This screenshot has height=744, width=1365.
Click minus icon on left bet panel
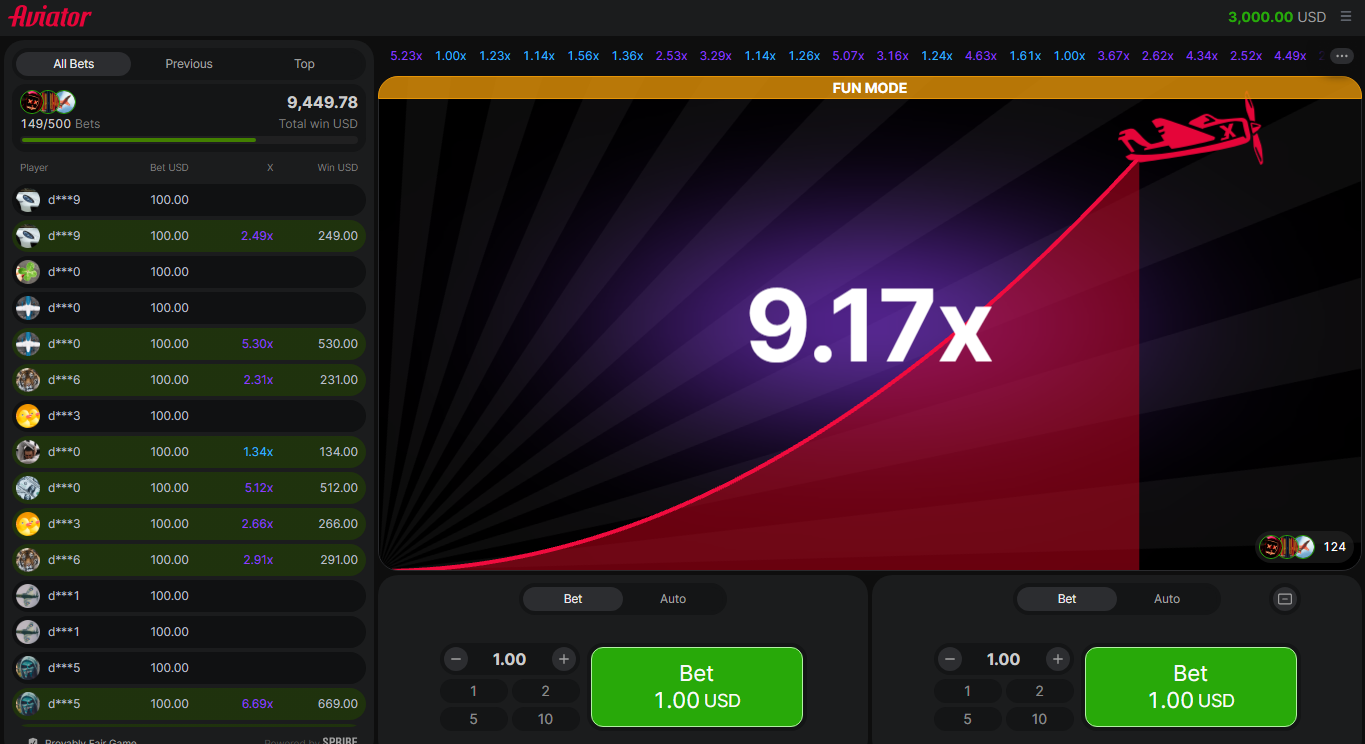click(456, 659)
